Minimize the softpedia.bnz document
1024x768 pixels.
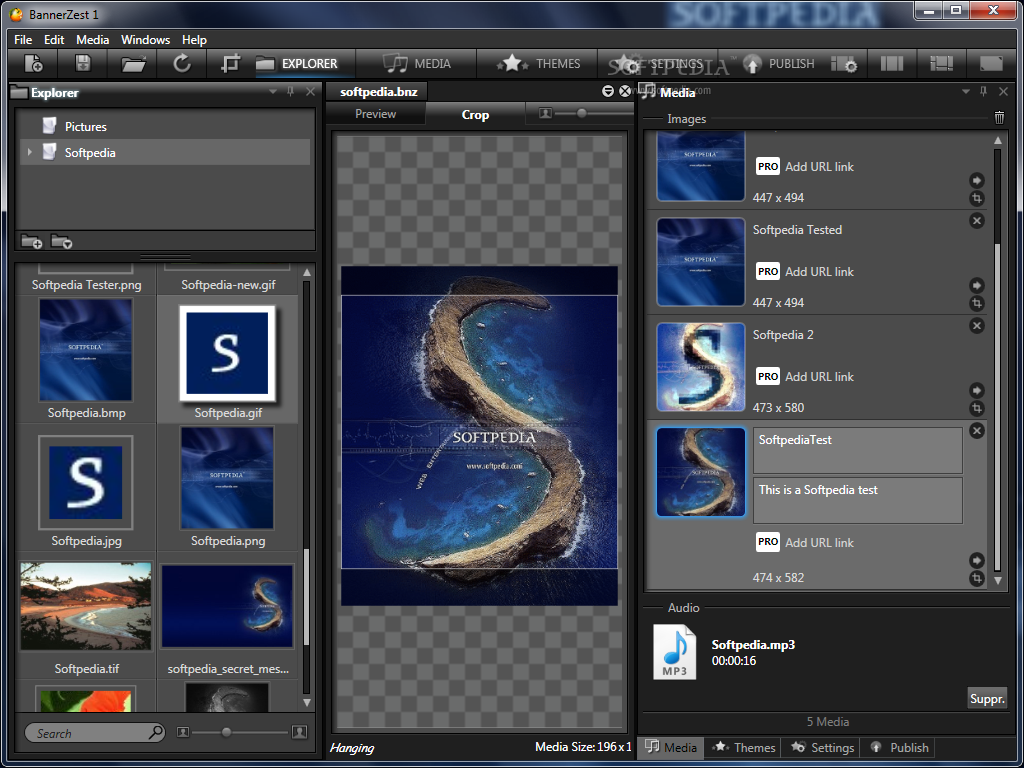click(x=608, y=91)
